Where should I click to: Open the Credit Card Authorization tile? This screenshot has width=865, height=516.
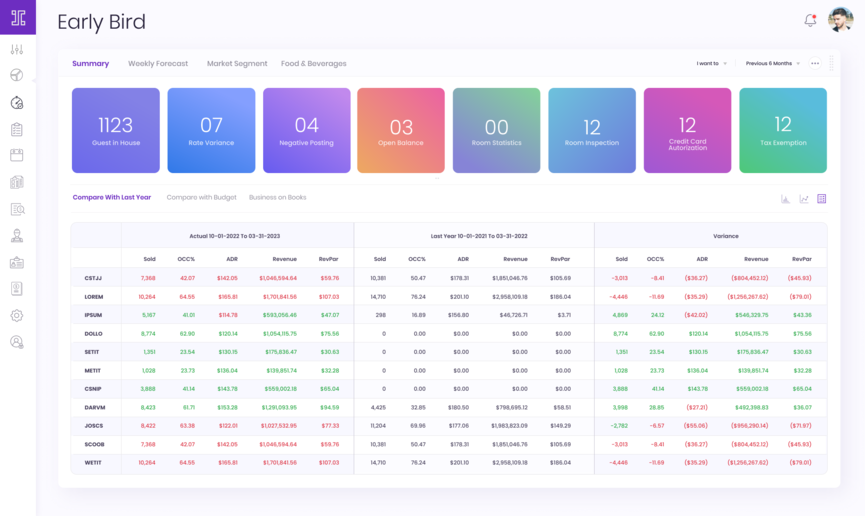tap(687, 130)
